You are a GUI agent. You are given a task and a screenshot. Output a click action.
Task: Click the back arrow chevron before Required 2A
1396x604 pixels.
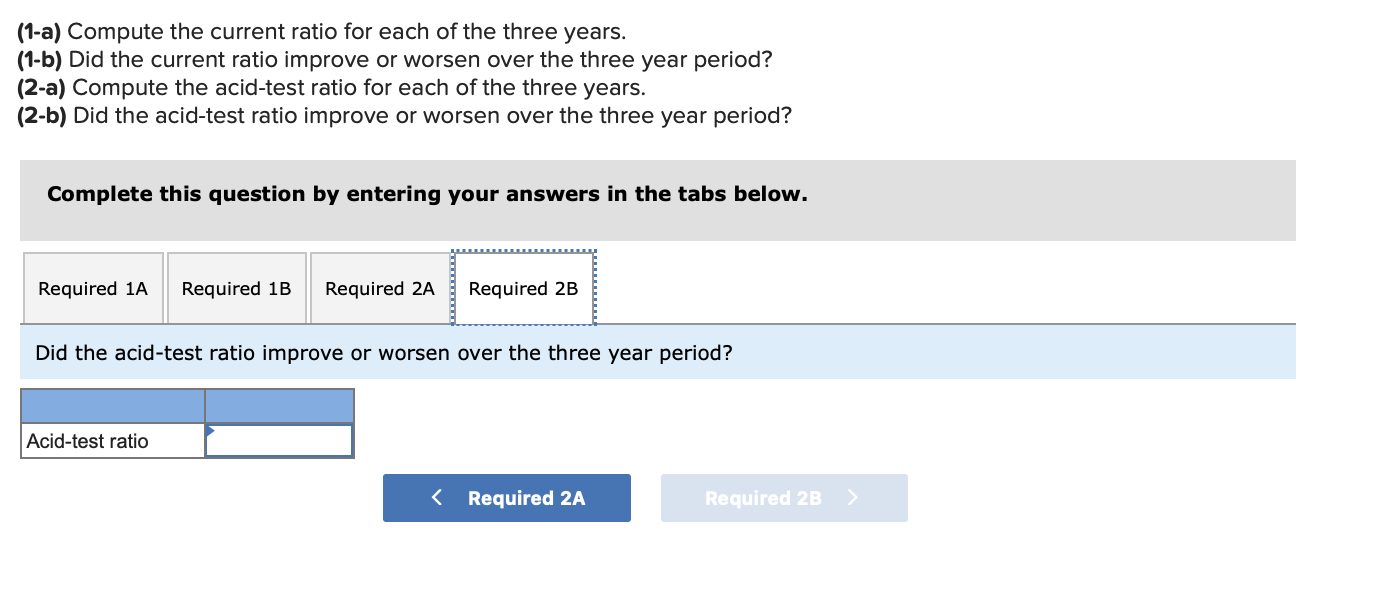pyautogui.click(x=435, y=497)
